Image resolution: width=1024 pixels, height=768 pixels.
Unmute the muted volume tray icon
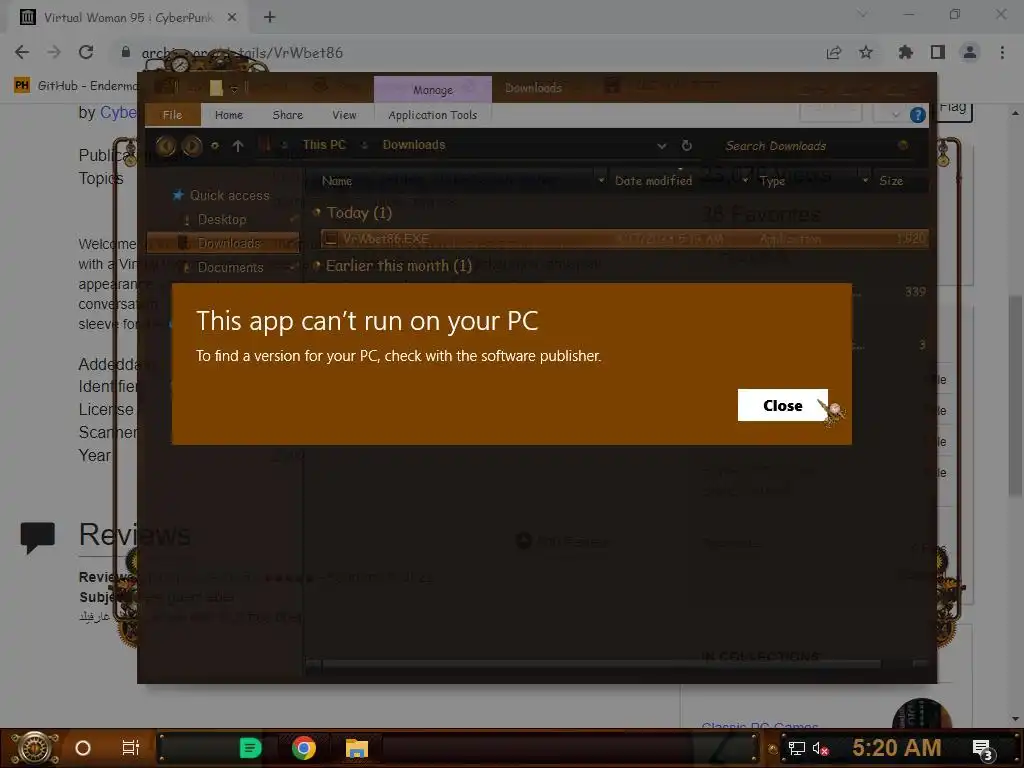[820, 749]
